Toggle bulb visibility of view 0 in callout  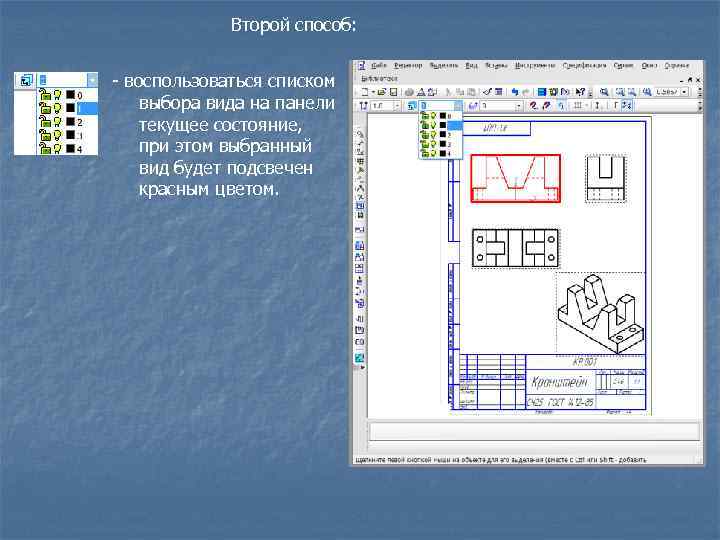[x=57, y=95]
